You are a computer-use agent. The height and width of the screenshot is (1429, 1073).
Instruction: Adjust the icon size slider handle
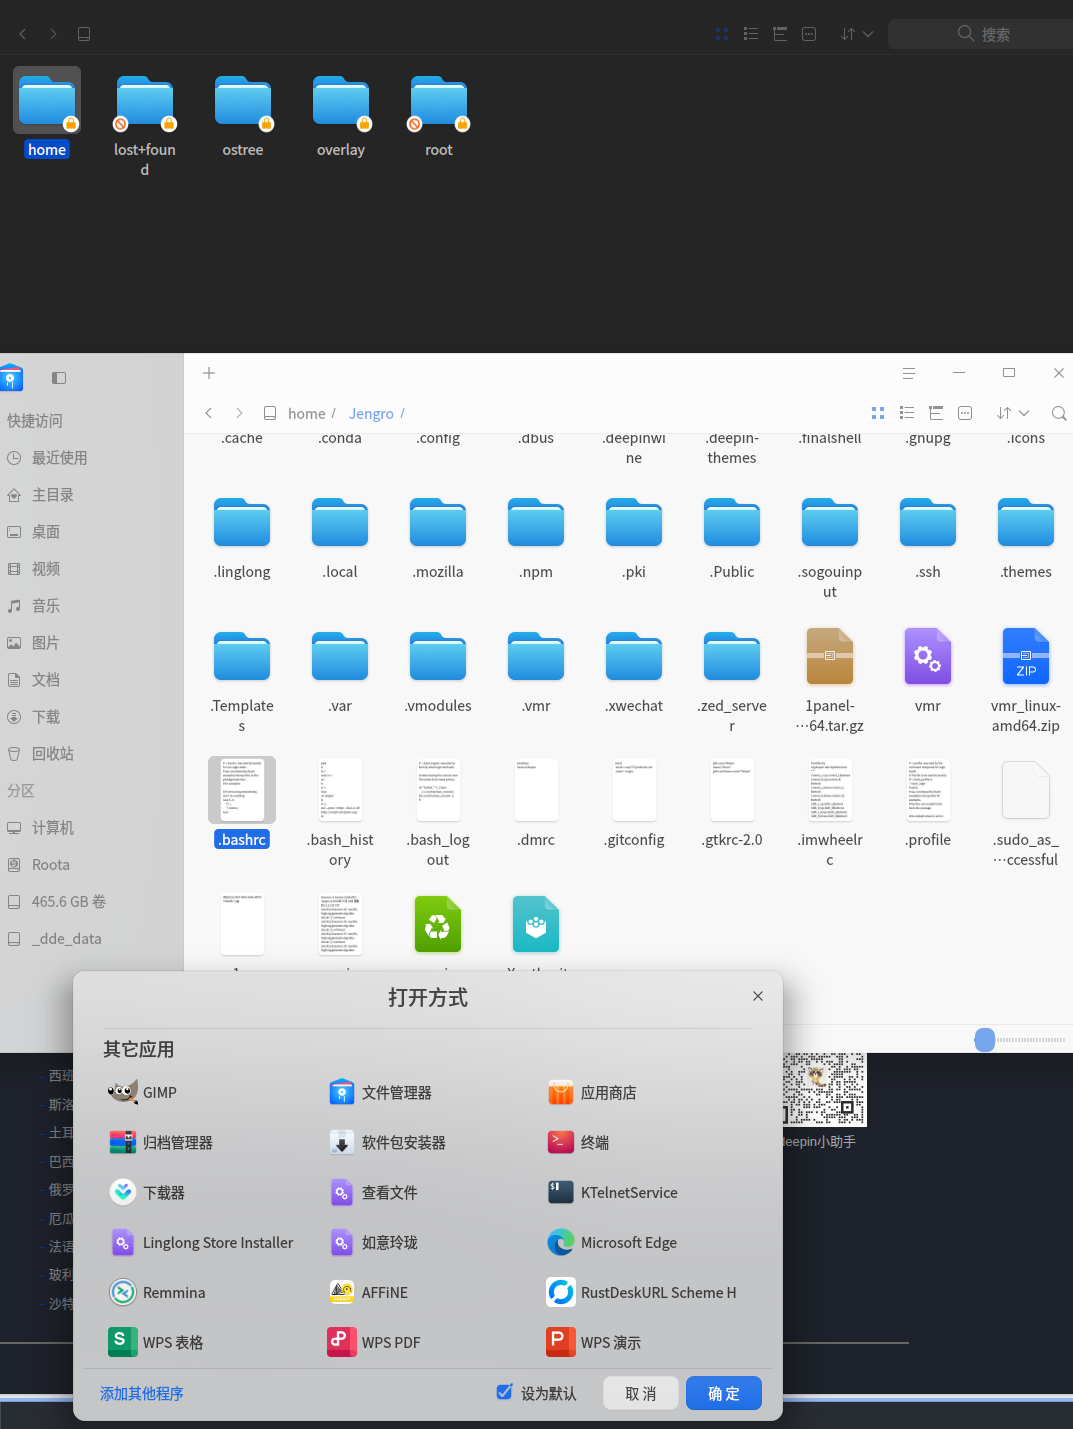click(985, 1040)
